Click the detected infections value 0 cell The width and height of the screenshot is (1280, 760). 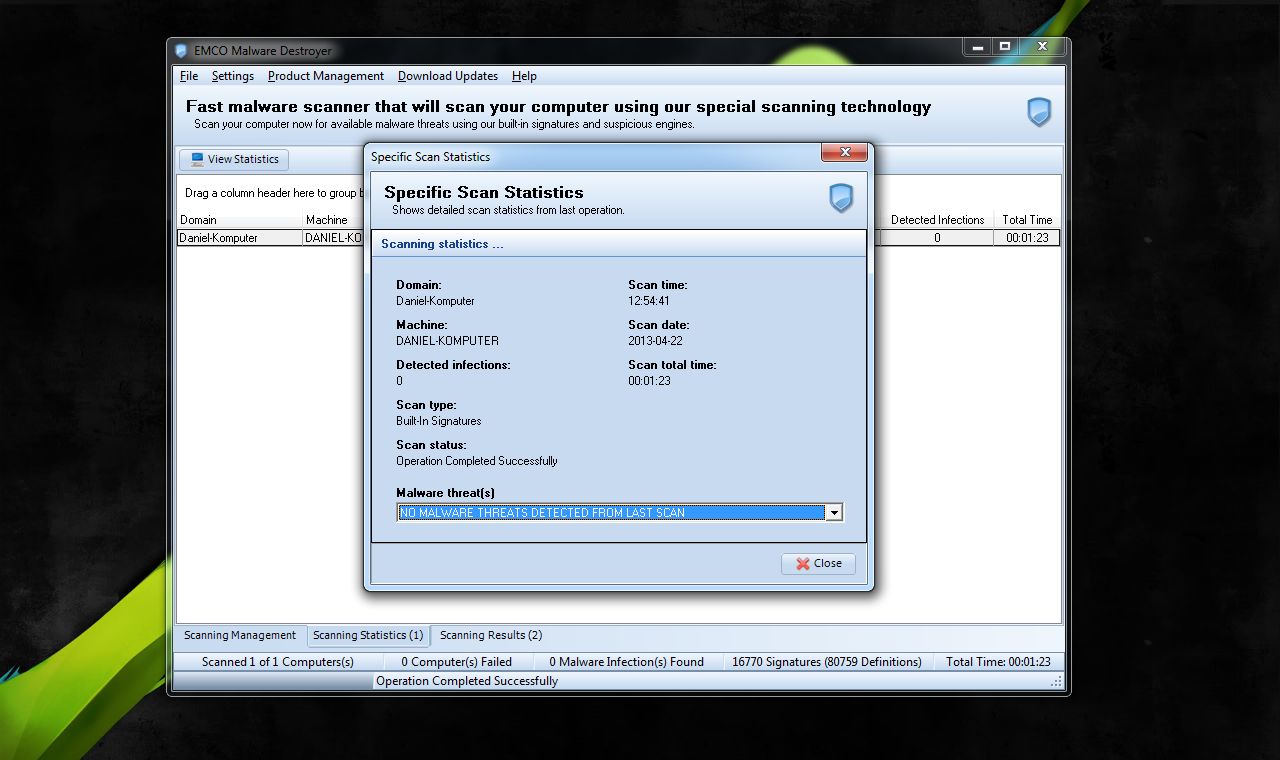click(x=937, y=238)
